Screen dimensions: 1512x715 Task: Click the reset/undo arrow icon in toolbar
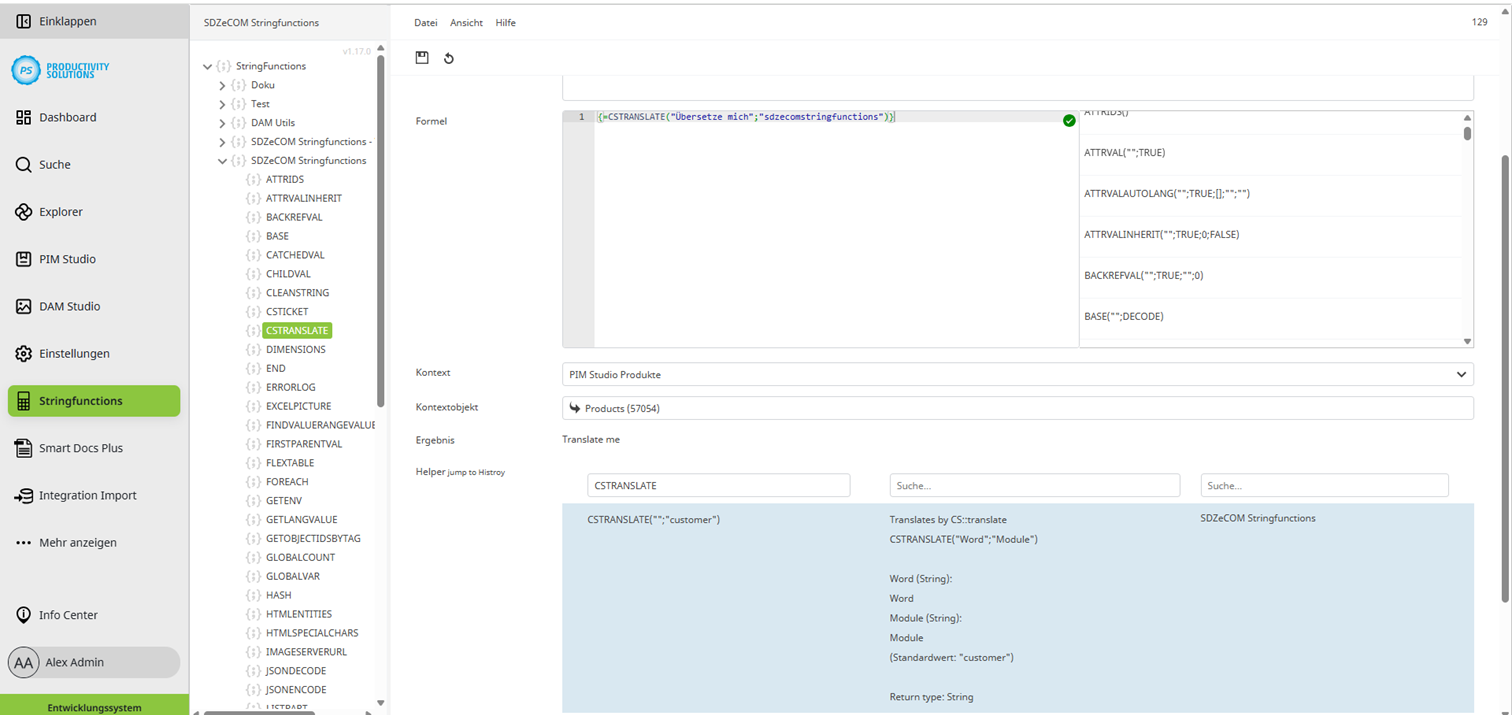(x=449, y=58)
